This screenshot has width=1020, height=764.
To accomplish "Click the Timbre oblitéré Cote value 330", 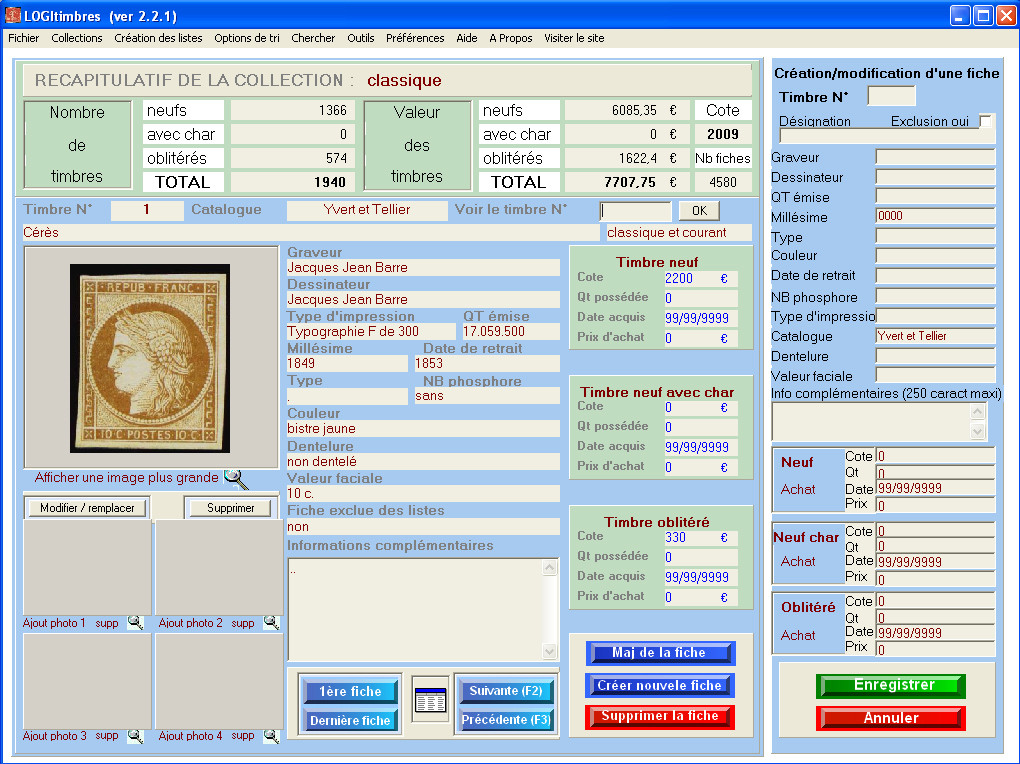I will [675, 538].
